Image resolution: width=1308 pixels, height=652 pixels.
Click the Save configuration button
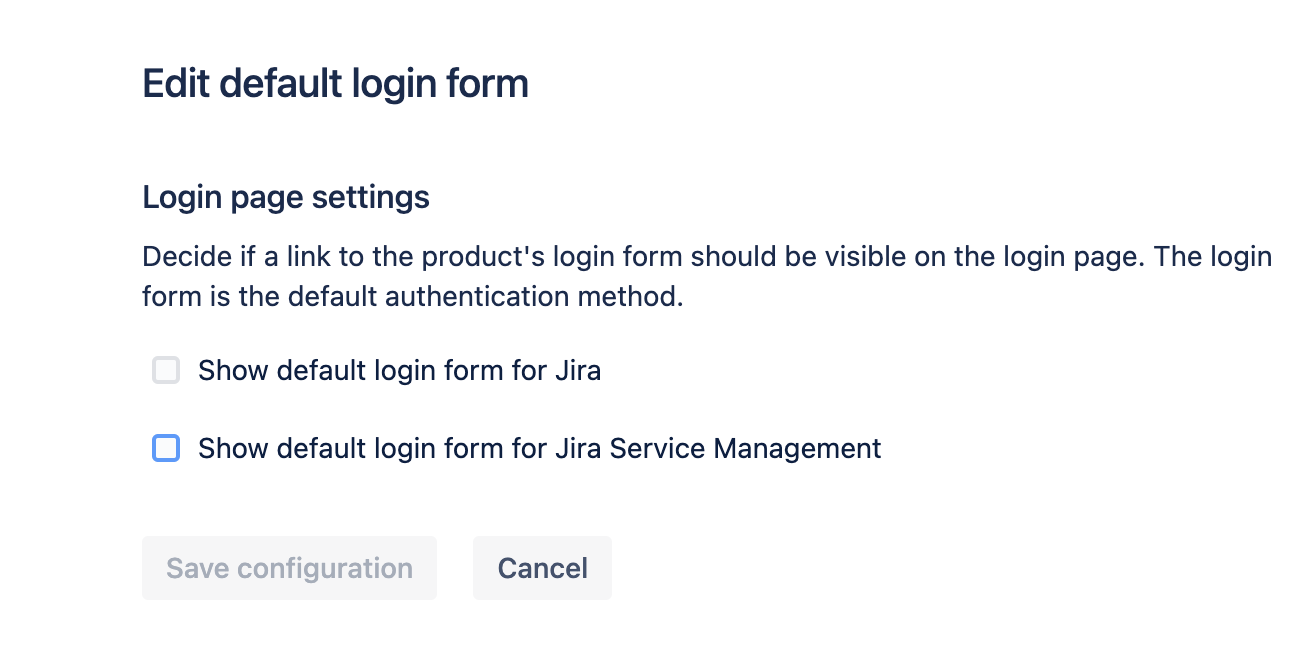[x=289, y=568]
